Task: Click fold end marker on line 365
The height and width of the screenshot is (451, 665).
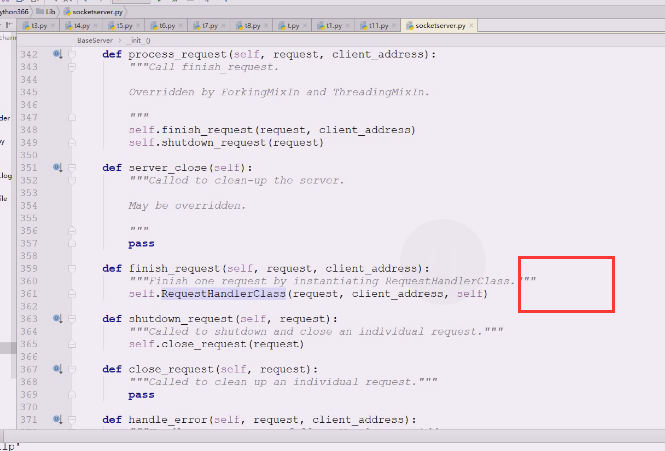Action: (x=72, y=344)
